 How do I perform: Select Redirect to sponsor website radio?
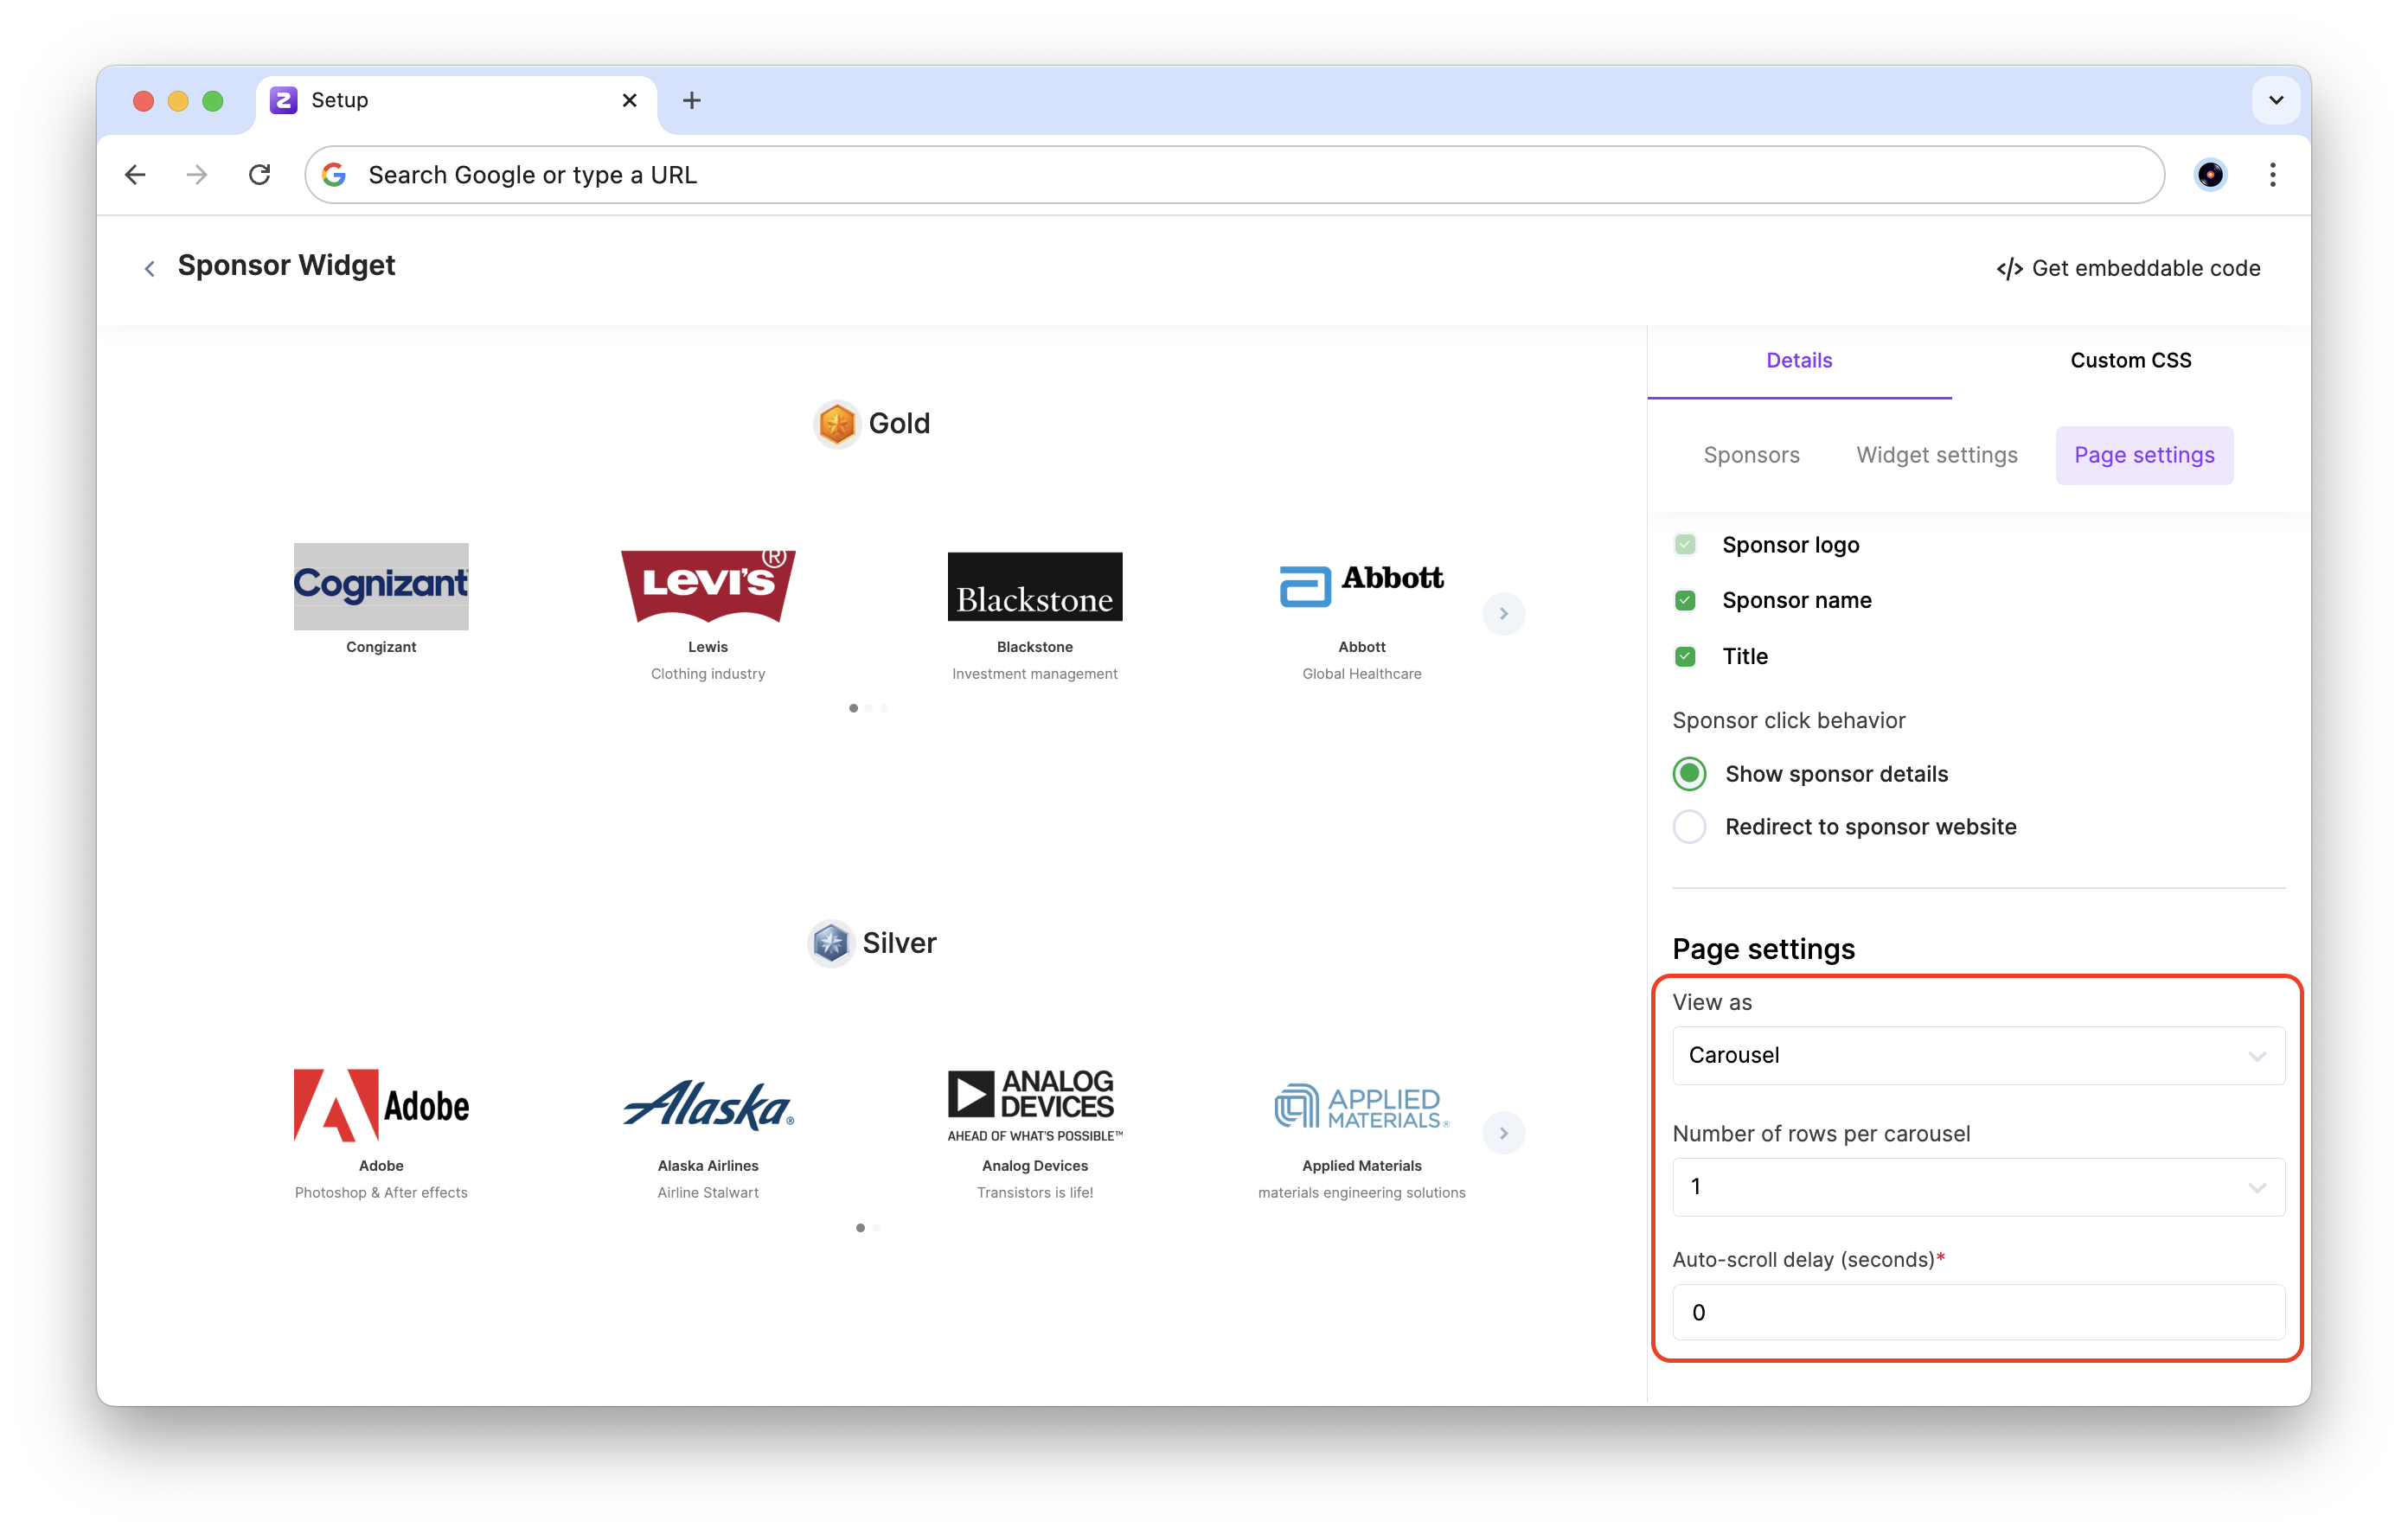(1689, 827)
